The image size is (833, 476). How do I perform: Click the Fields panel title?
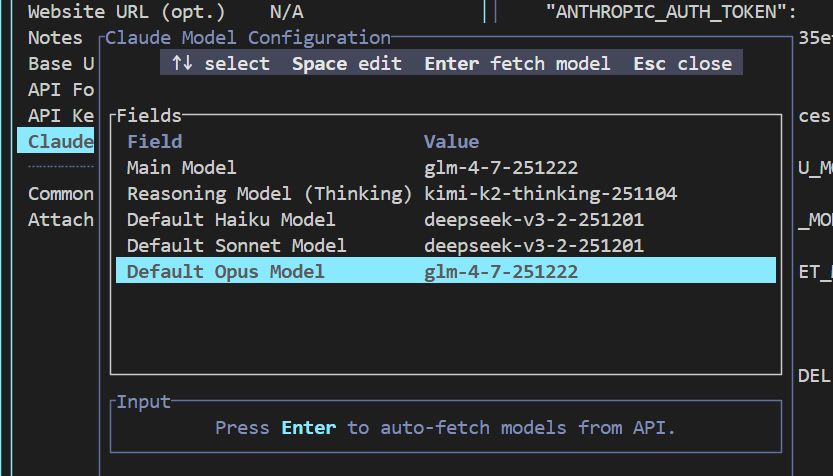click(149, 115)
